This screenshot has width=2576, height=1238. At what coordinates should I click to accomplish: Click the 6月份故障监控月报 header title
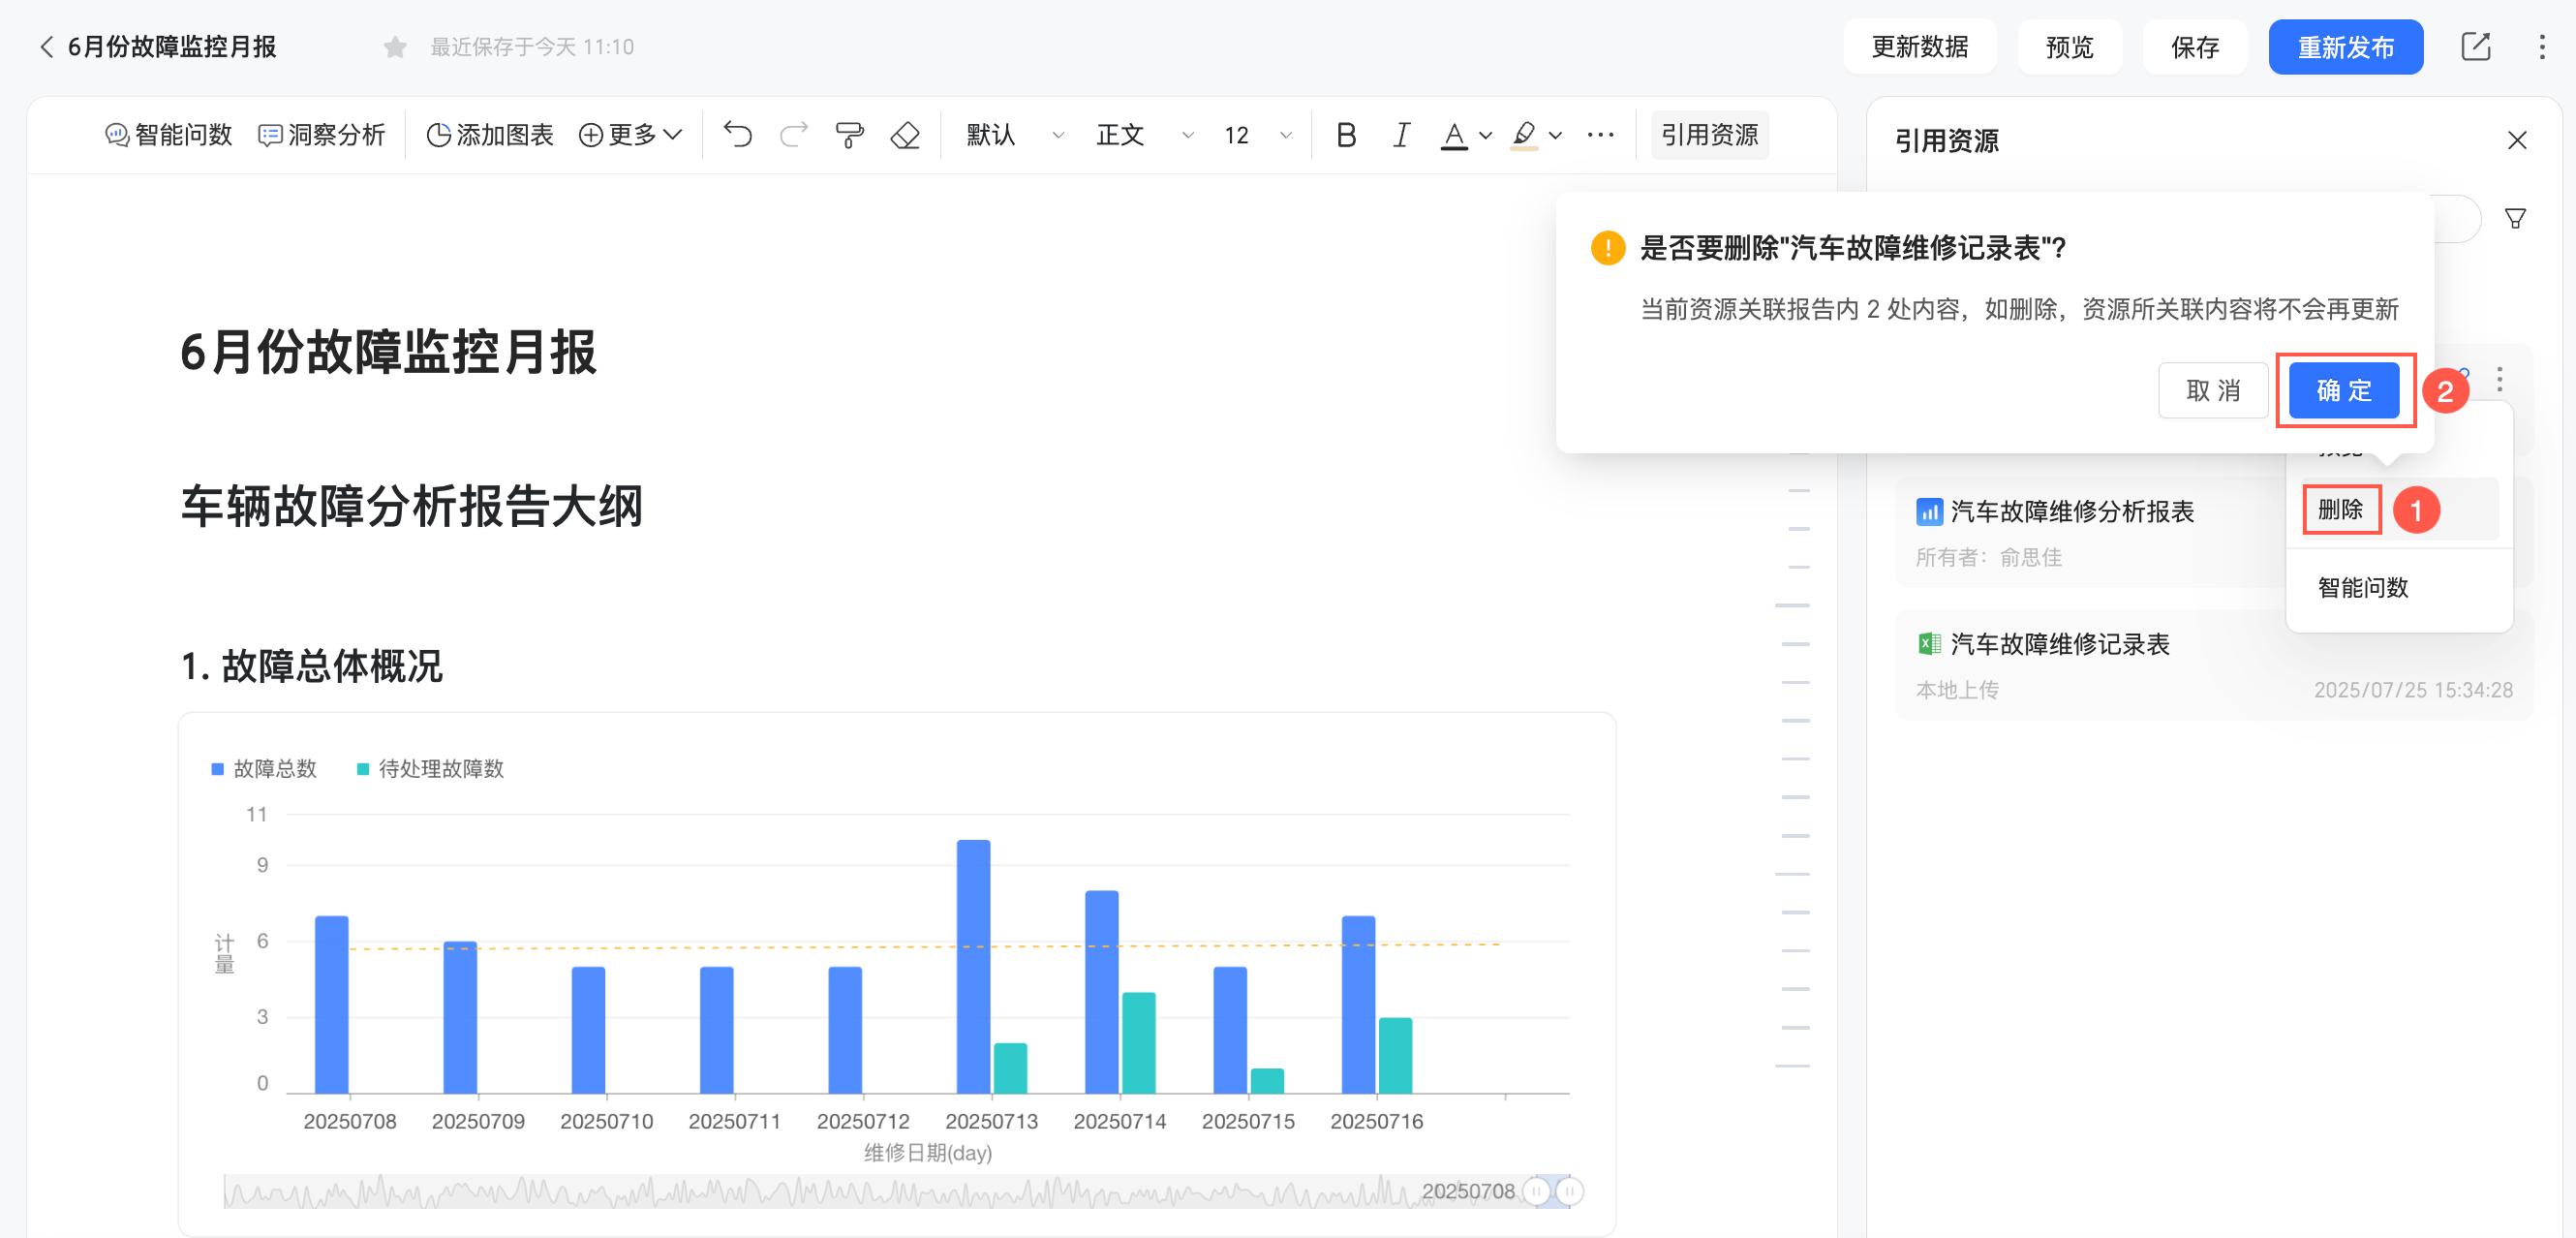[x=172, y=47]
